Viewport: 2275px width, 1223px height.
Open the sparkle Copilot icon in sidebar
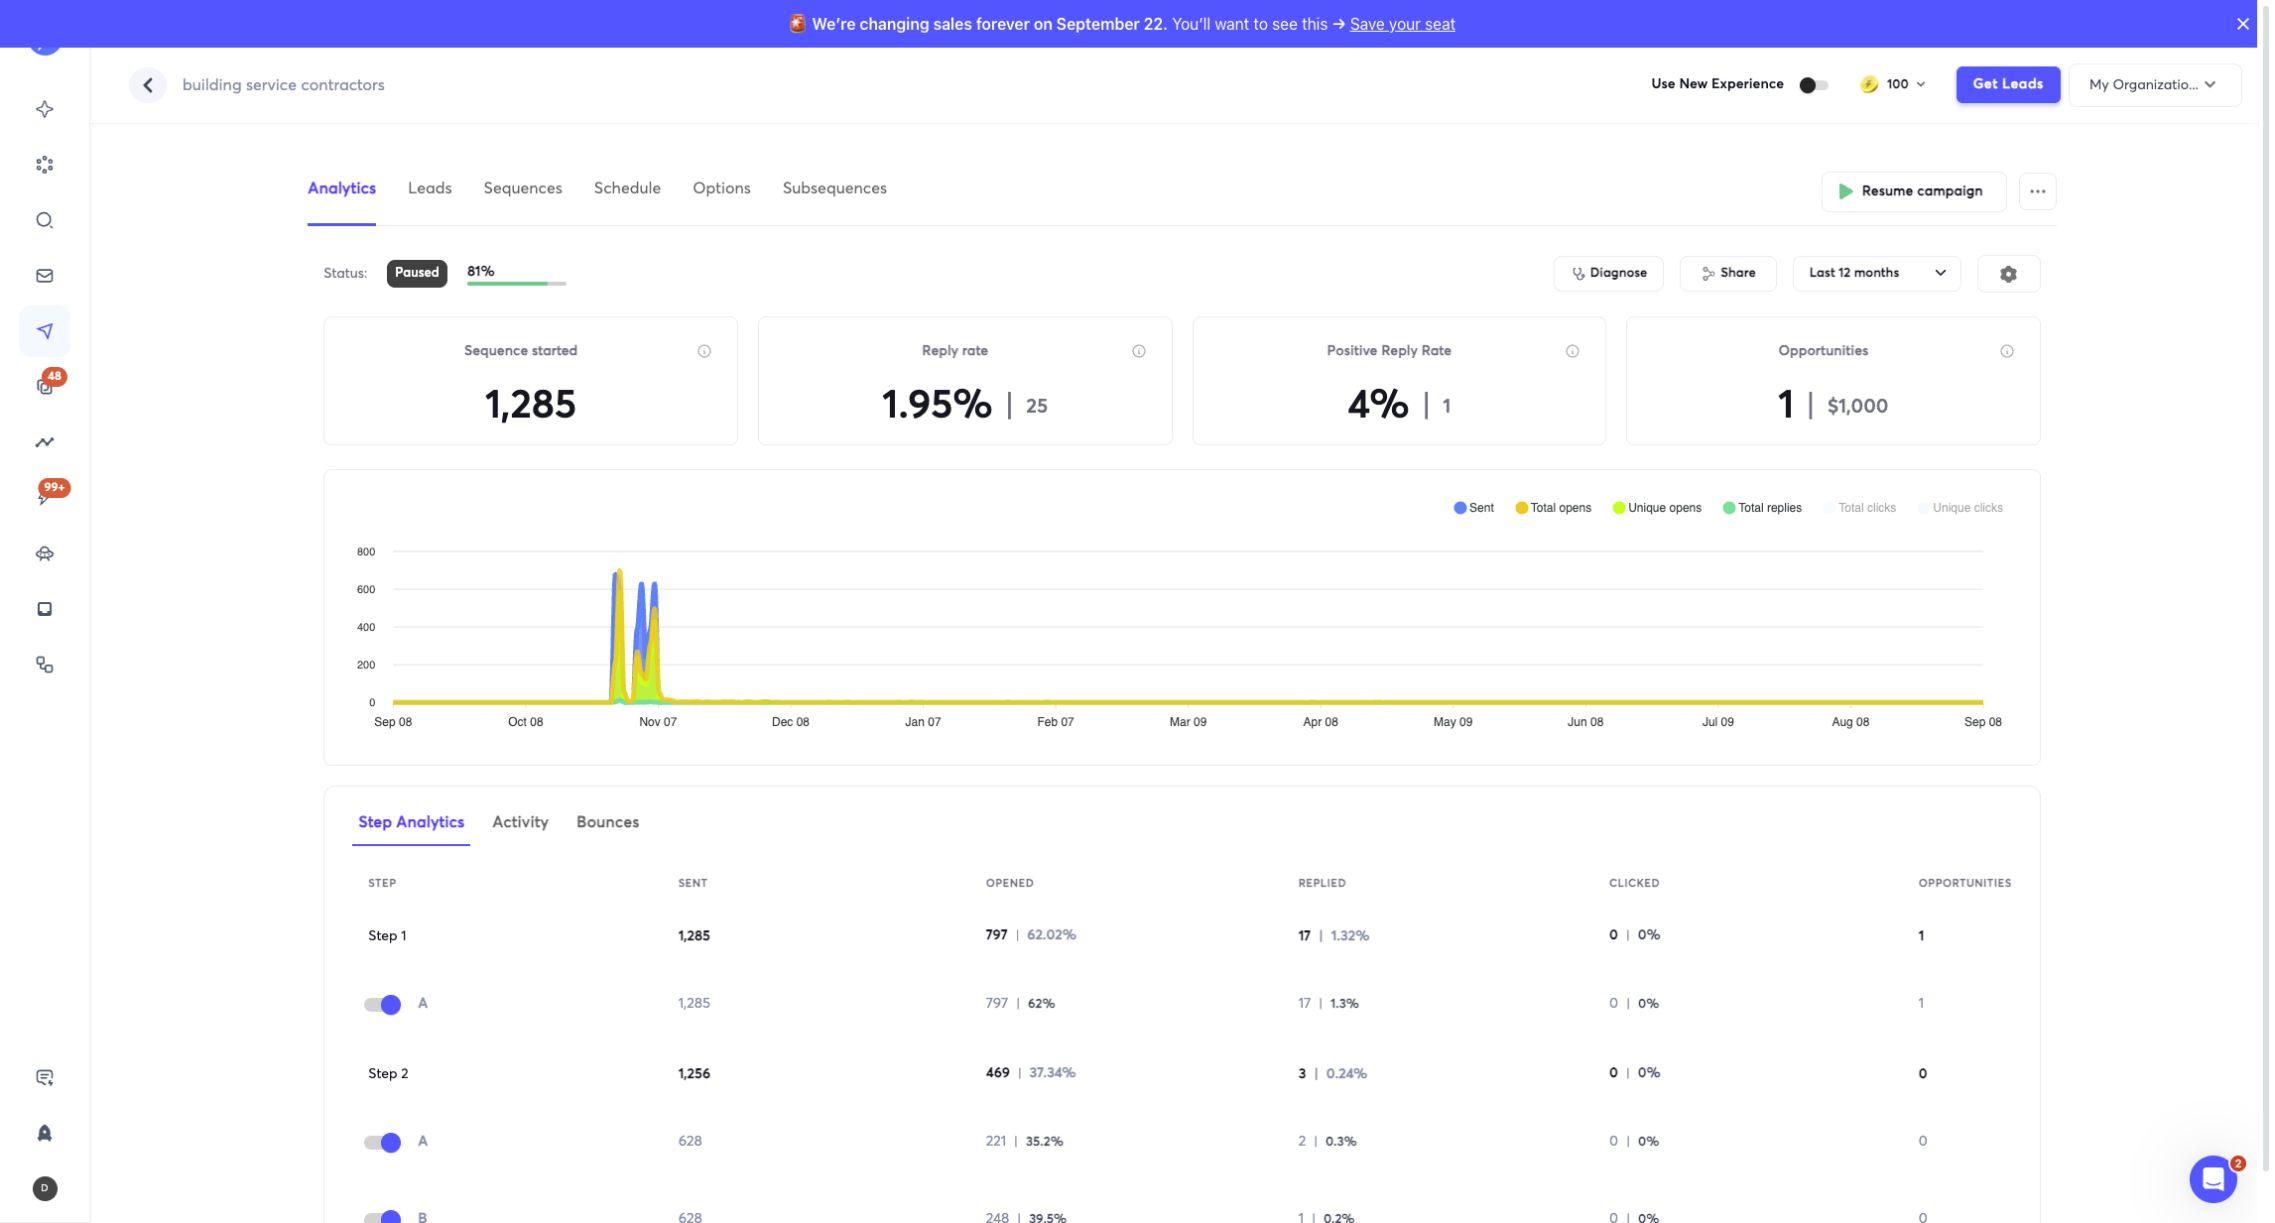pos(44,109)
